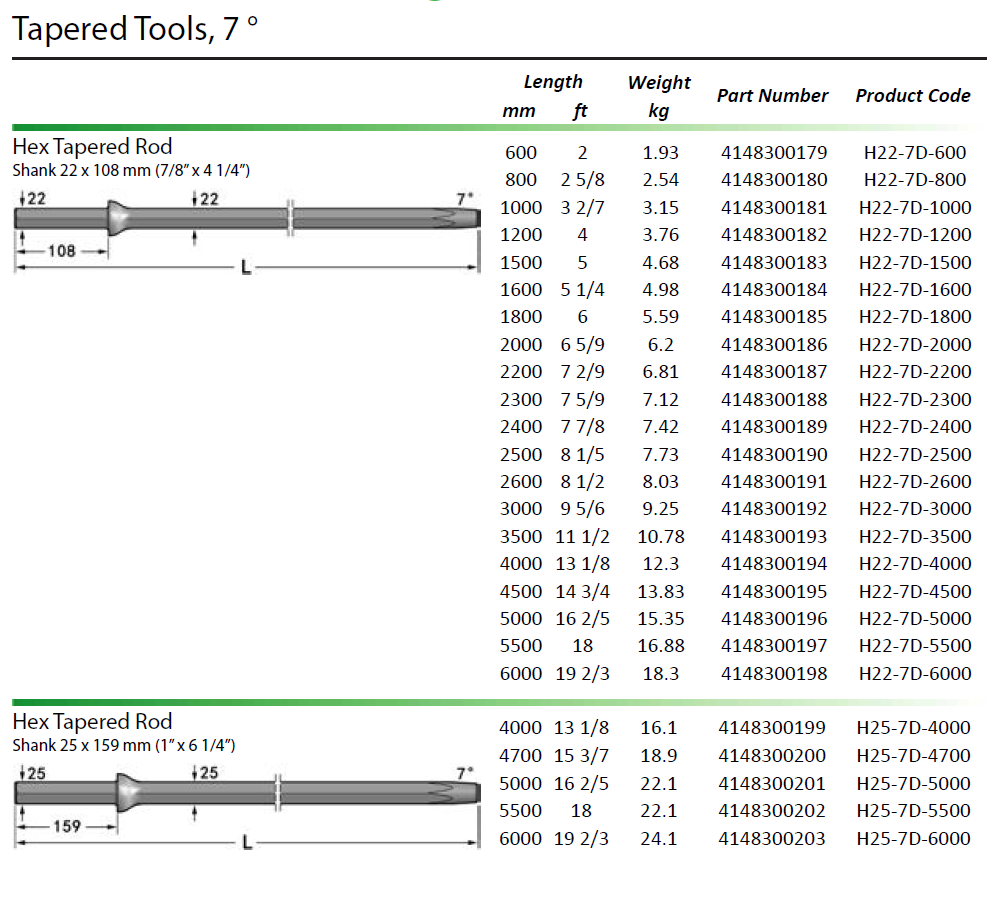The height and width of the screenshot is (898, 994).
Task: Click the Product Code column header
Action: click(x=912, y=96)
